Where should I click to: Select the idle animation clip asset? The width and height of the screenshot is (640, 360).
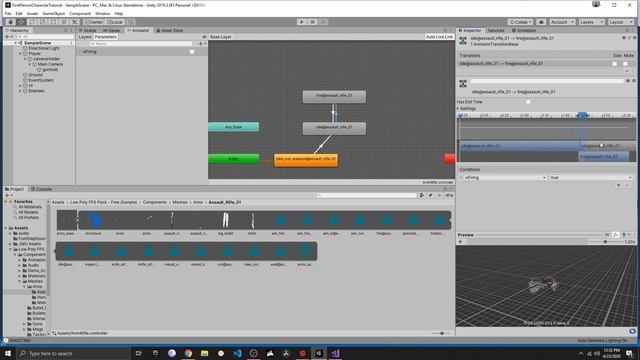tap(68, 252)
